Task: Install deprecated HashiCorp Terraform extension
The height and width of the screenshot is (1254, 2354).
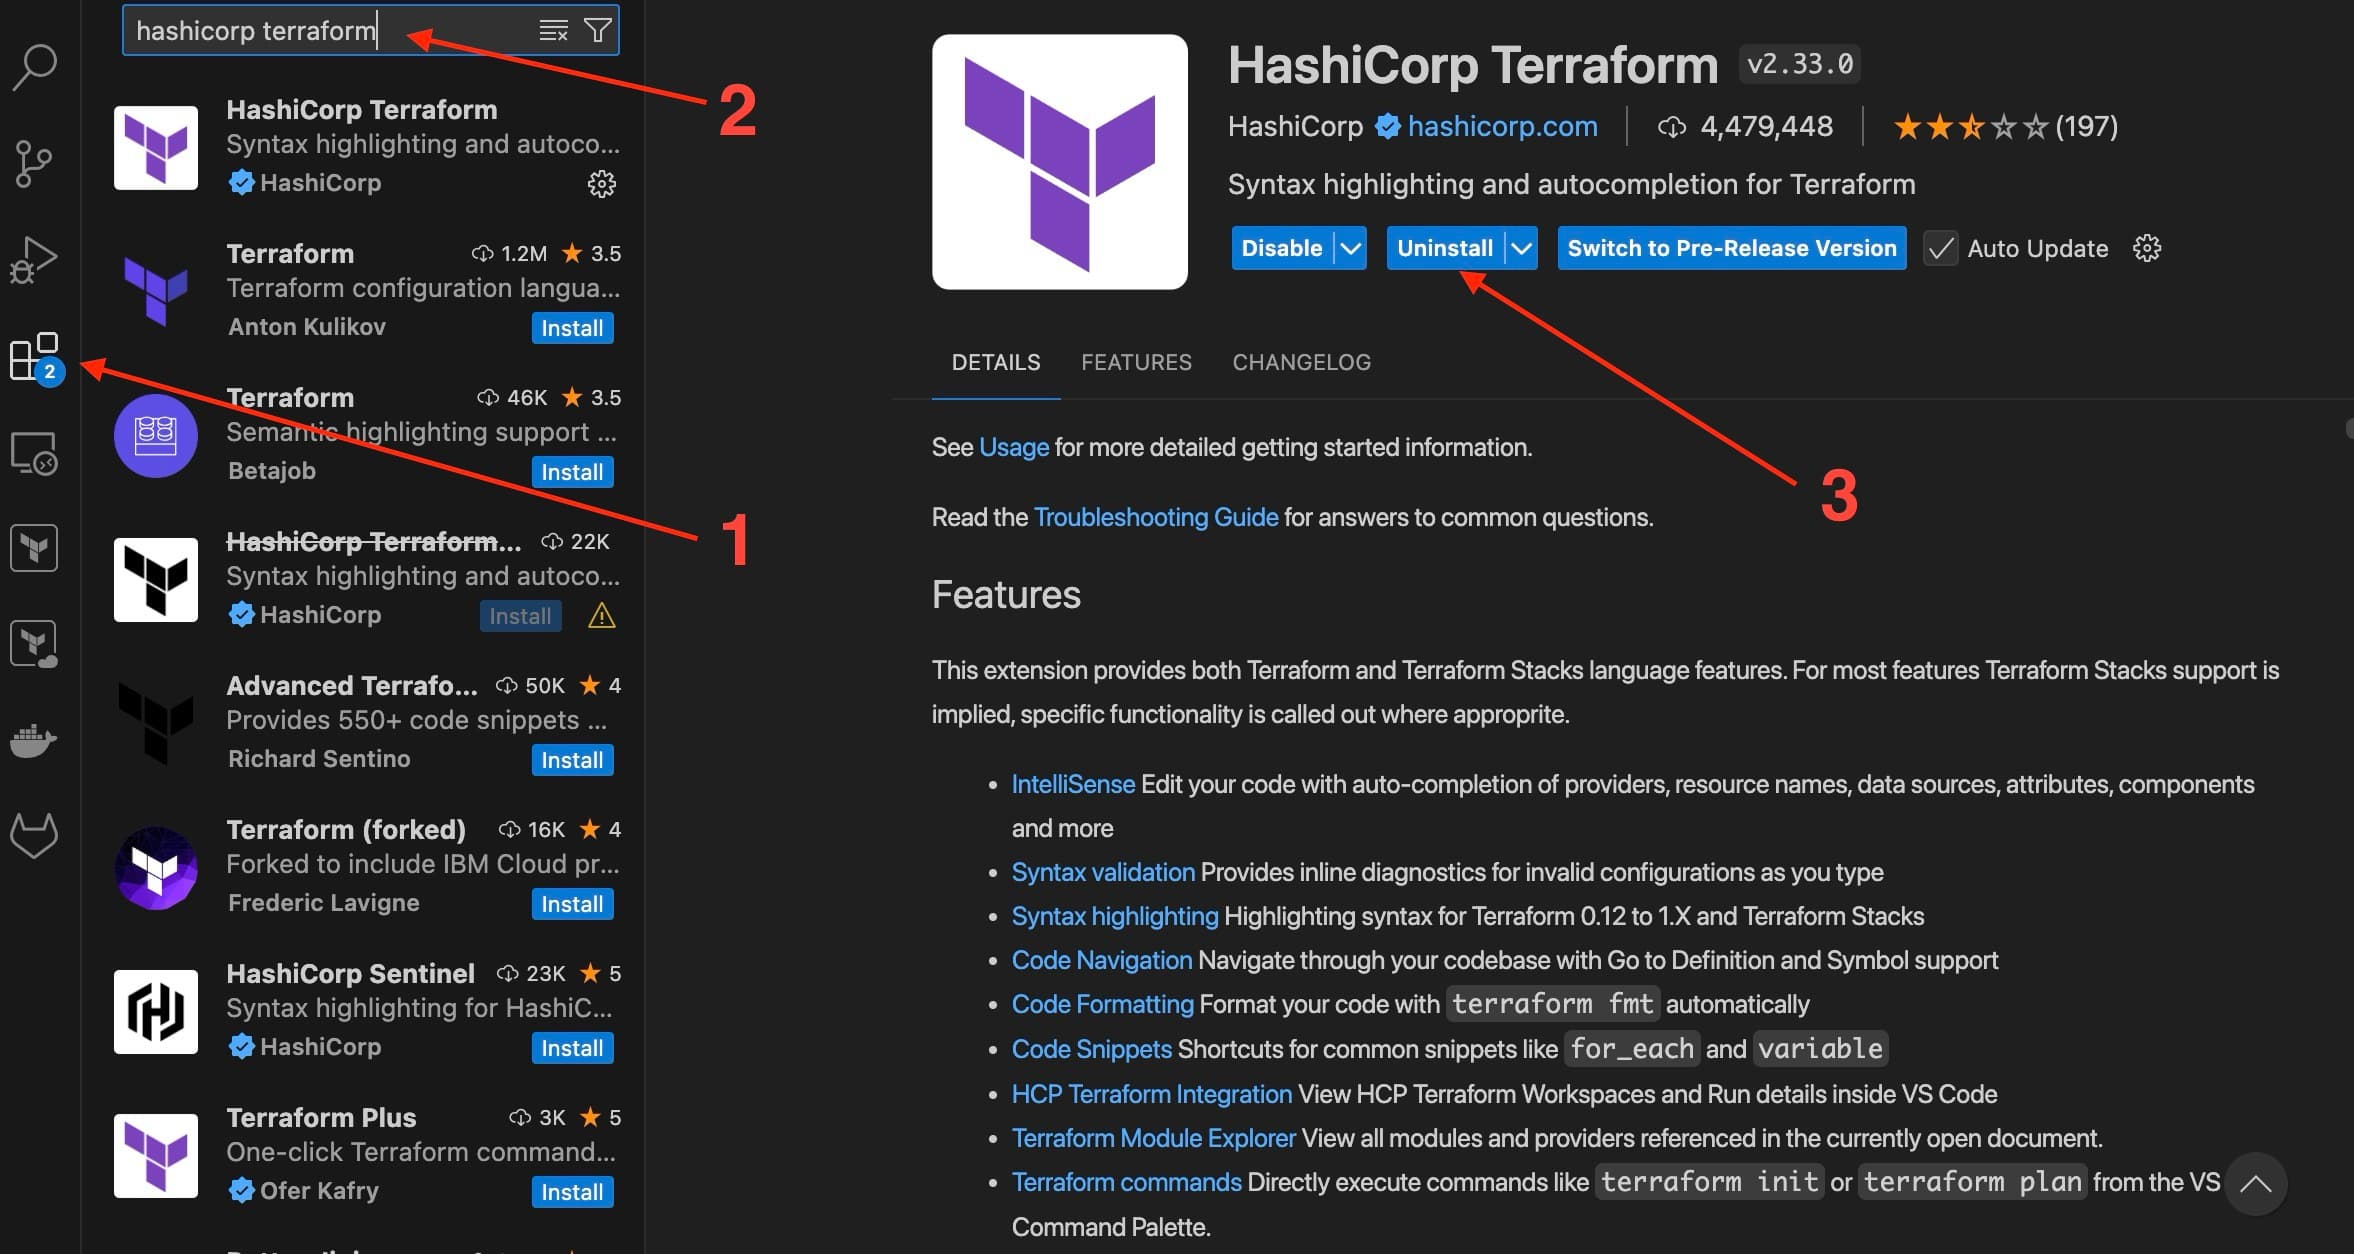Action: point(520,616)
